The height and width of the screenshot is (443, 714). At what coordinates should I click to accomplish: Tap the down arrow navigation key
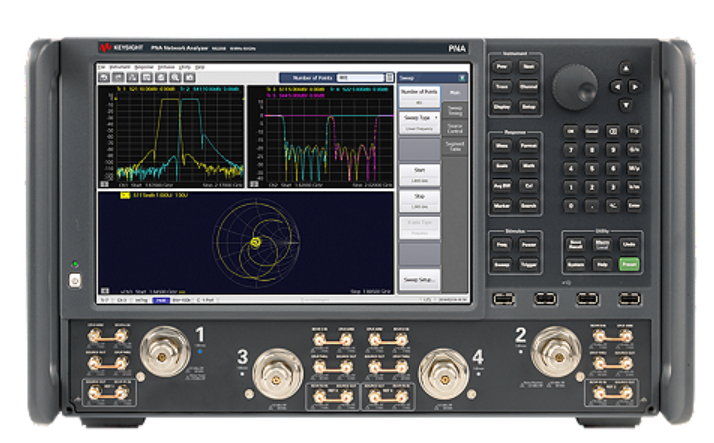click(x=626, y=105)
